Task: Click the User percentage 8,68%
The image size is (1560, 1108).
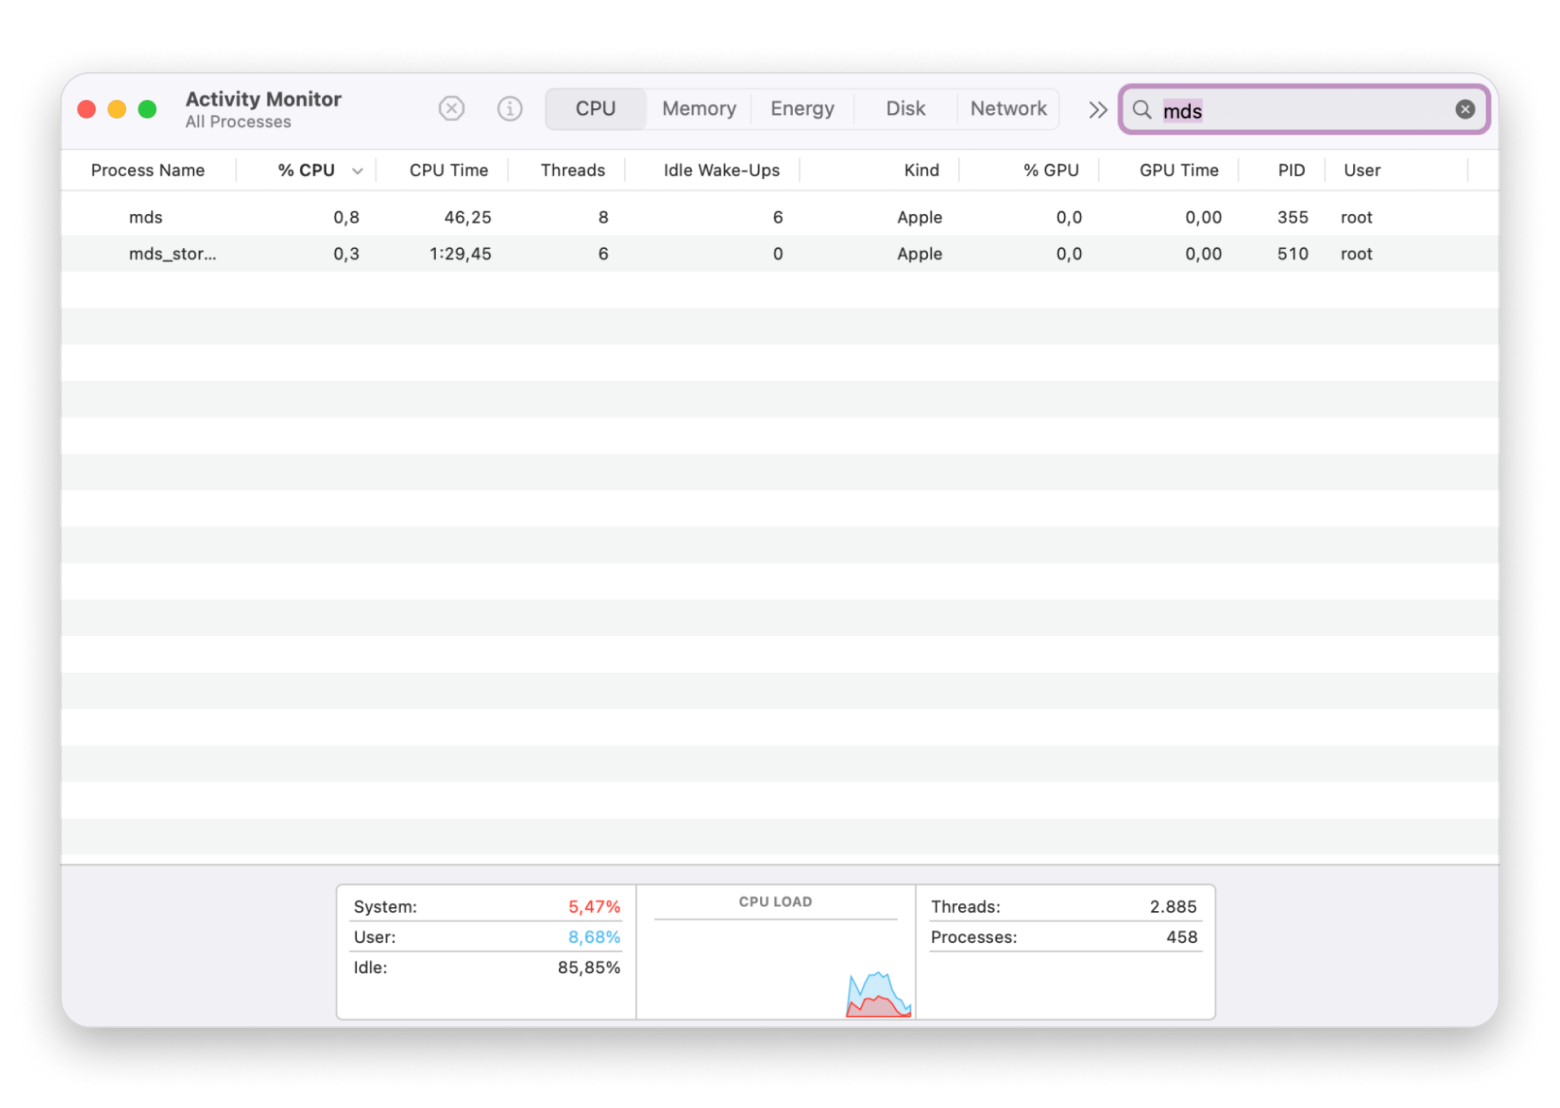Action: [x=594, y=937]
